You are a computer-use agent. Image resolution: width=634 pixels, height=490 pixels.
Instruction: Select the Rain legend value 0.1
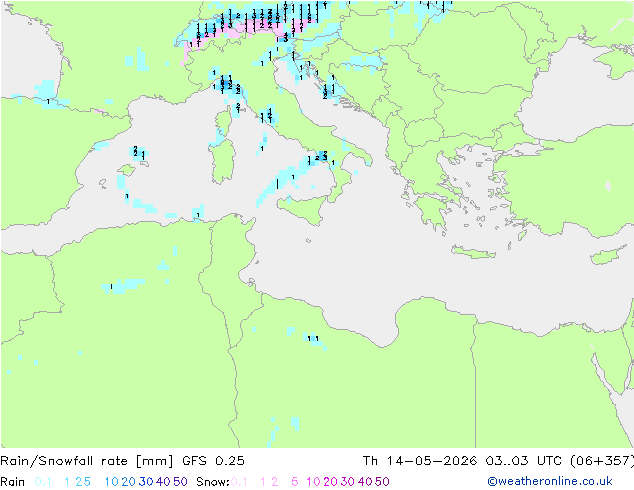(x=43, y=482)
